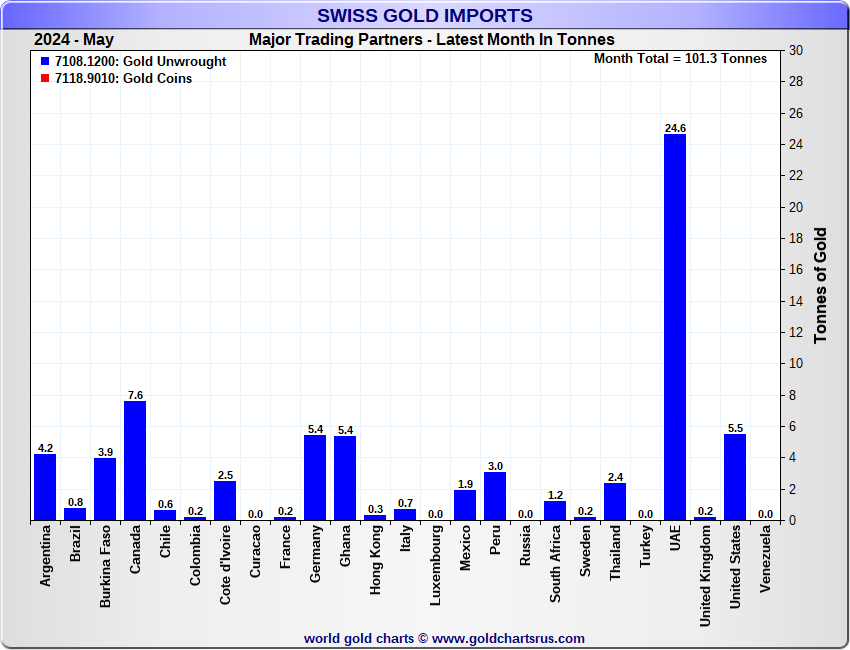This screenshot has height=650, width=850.
Task: Click the Month Total 101.3 Tonnes text
Action: click(x=680, y=59)
